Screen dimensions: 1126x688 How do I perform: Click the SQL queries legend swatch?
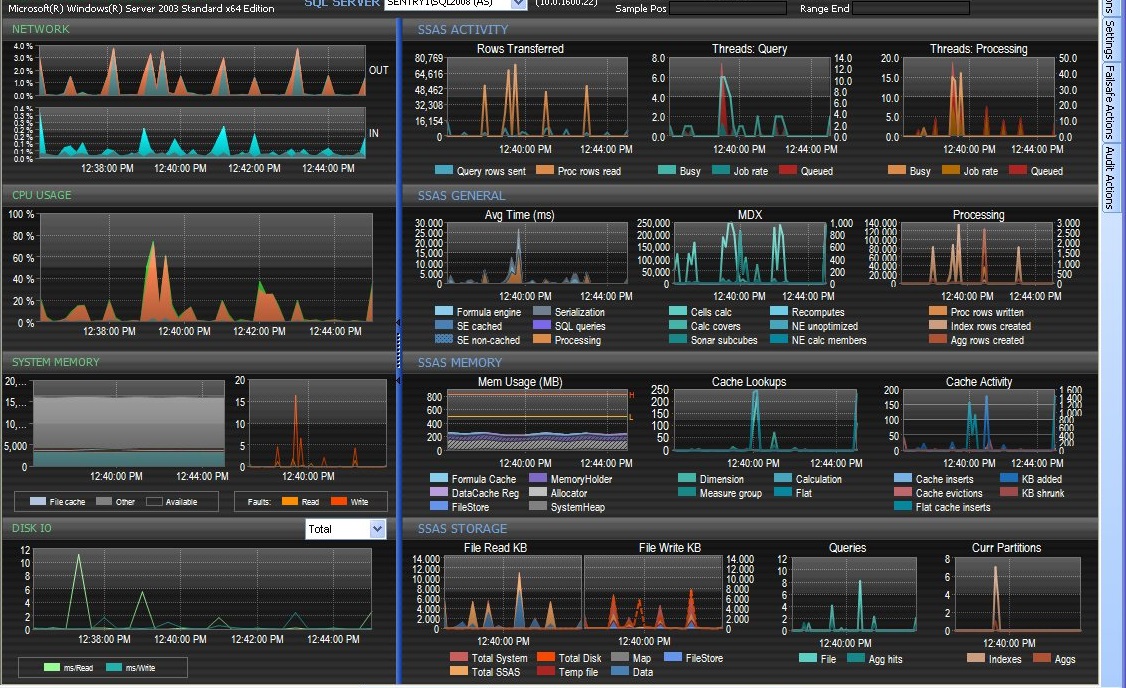pyautogui.click(x=542, y=325)
